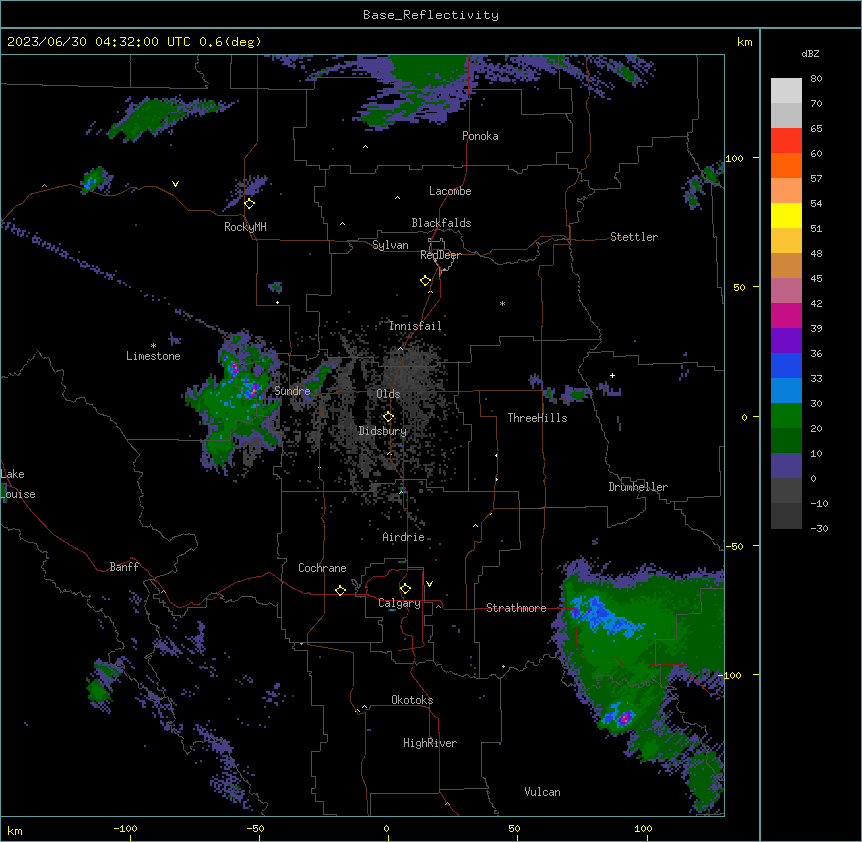Select the Strathmore label
The width and height of the screenshot is (862, 842).
(x=516, y=608)
